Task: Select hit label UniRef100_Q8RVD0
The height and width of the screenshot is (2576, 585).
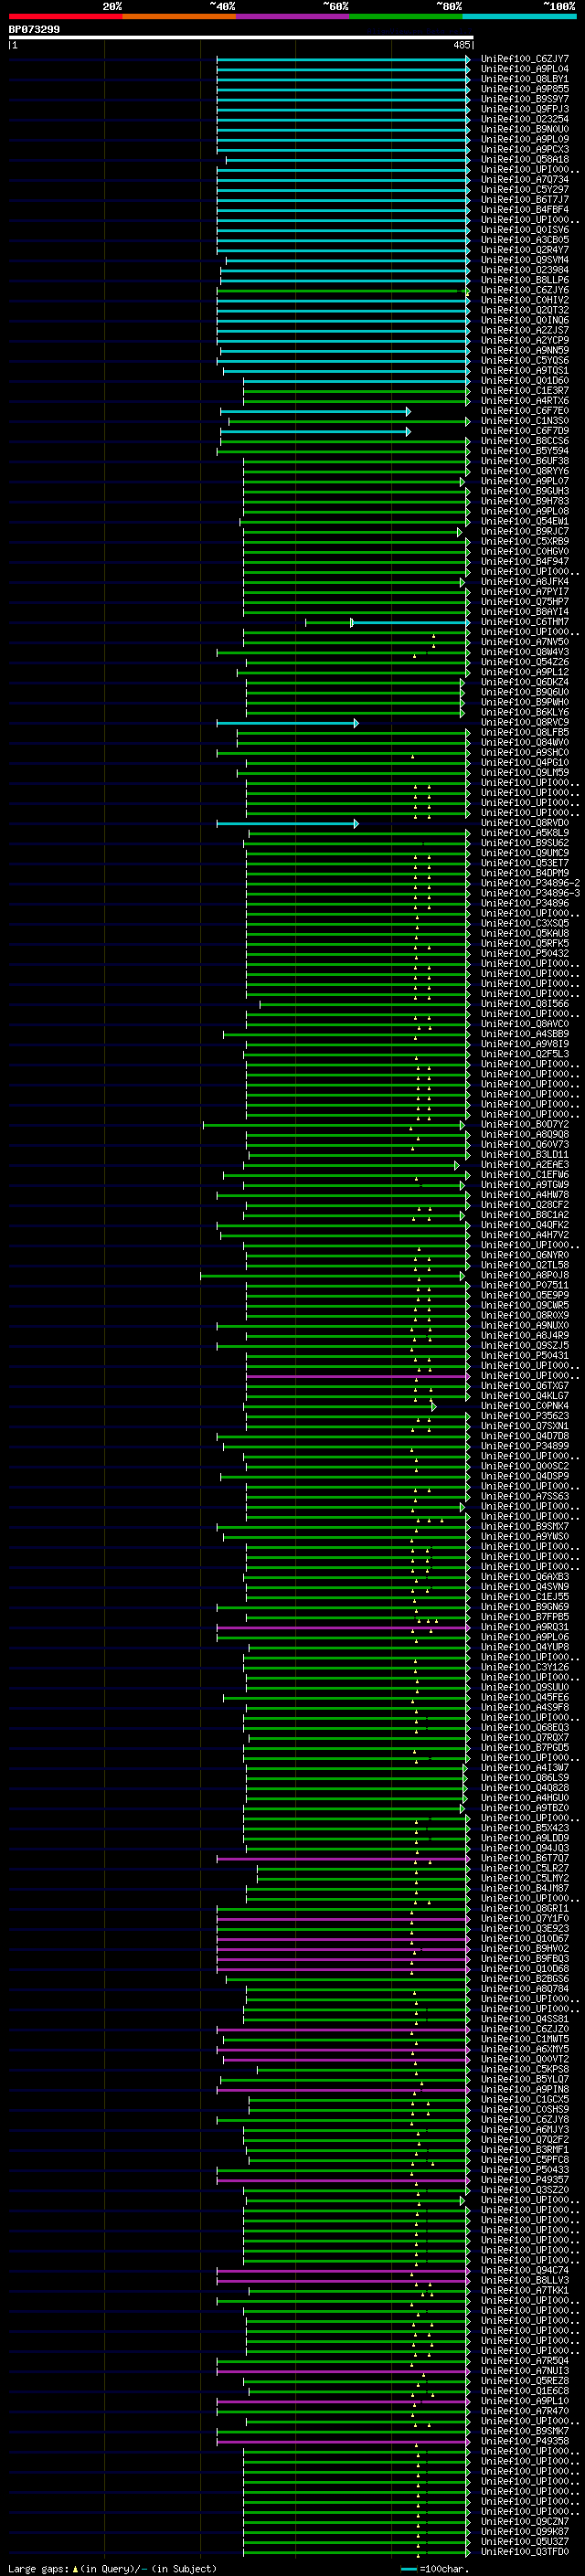Action: click(524, 823)
